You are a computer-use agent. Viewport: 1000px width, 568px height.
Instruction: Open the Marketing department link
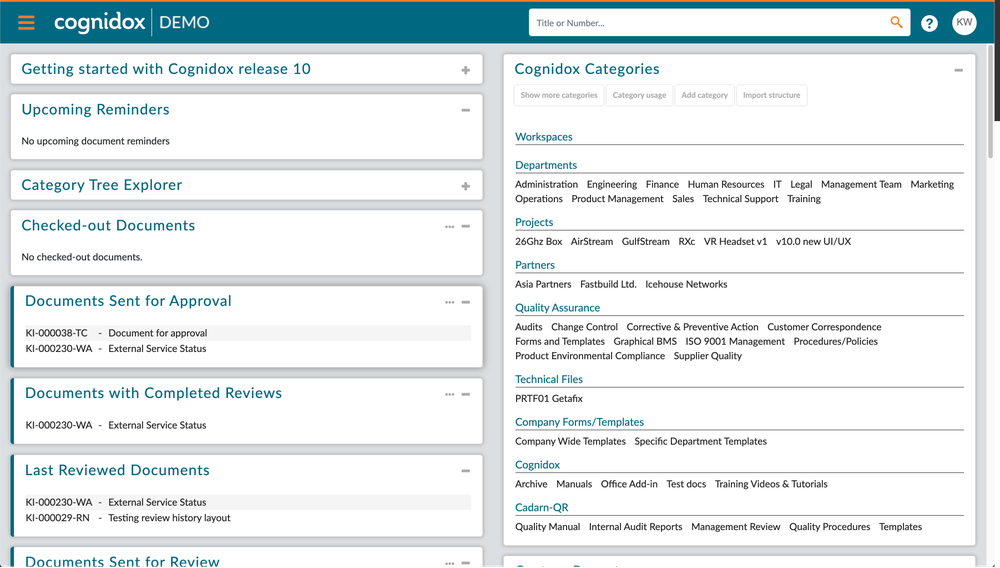coord(932,184)
